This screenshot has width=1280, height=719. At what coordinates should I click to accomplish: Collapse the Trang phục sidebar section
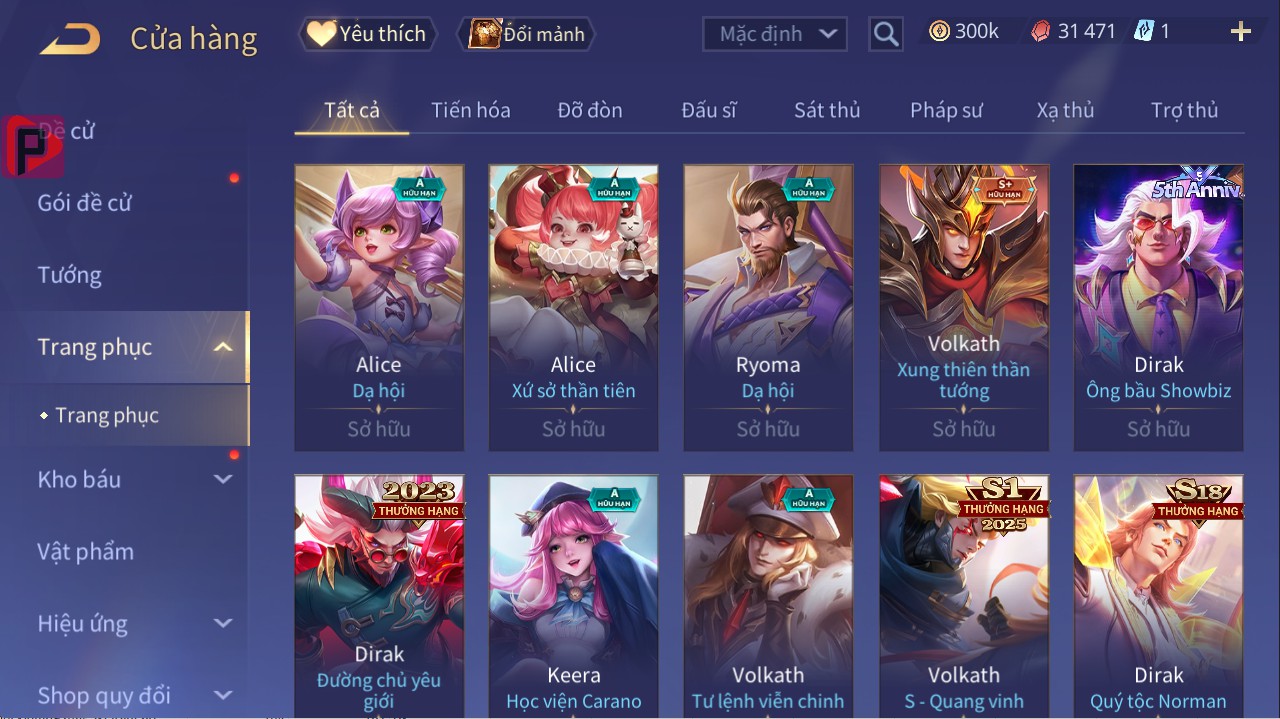click(x=223, y=347)
